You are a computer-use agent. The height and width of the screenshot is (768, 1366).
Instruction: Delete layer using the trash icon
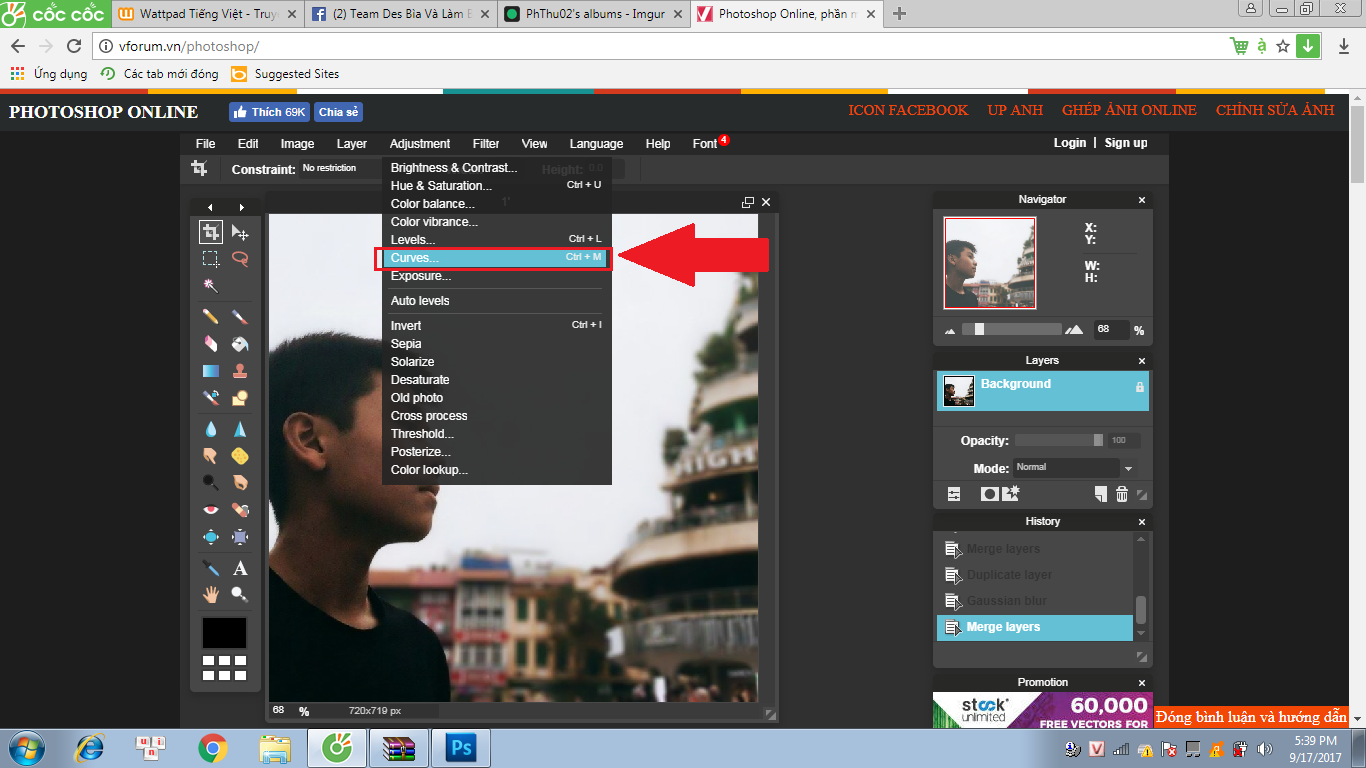pos(1122,494)
